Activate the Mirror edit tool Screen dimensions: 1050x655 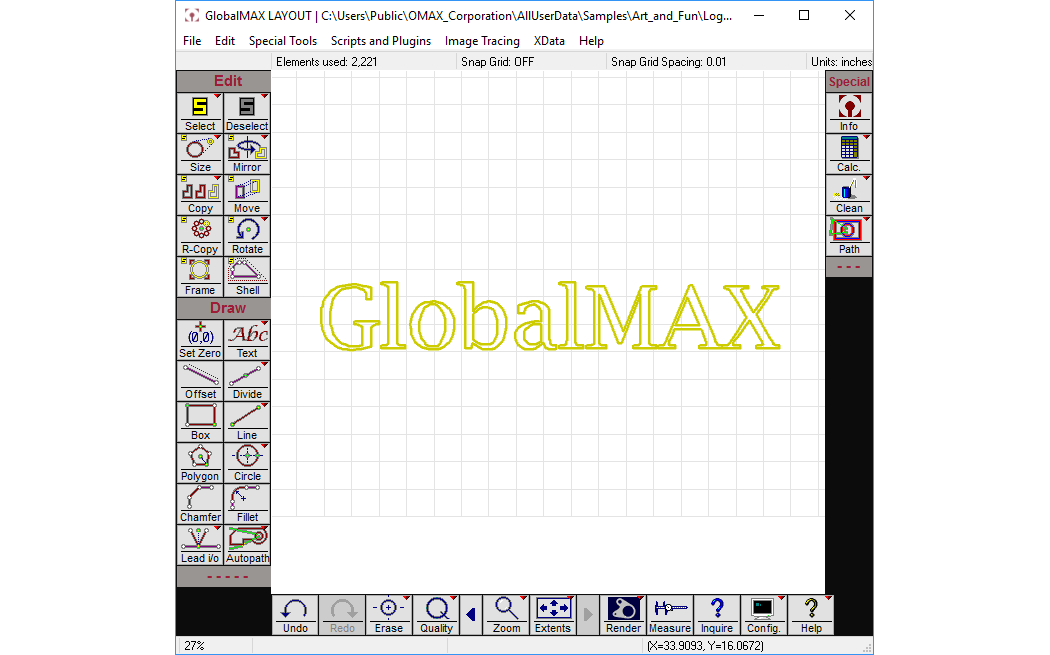(x=247, y=154)
